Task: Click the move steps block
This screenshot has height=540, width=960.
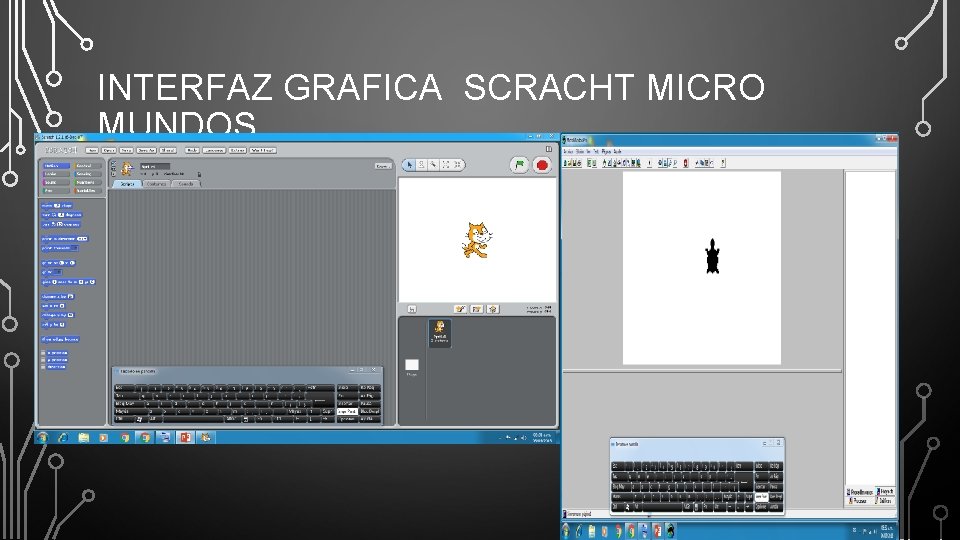Action: pos(57,206)
